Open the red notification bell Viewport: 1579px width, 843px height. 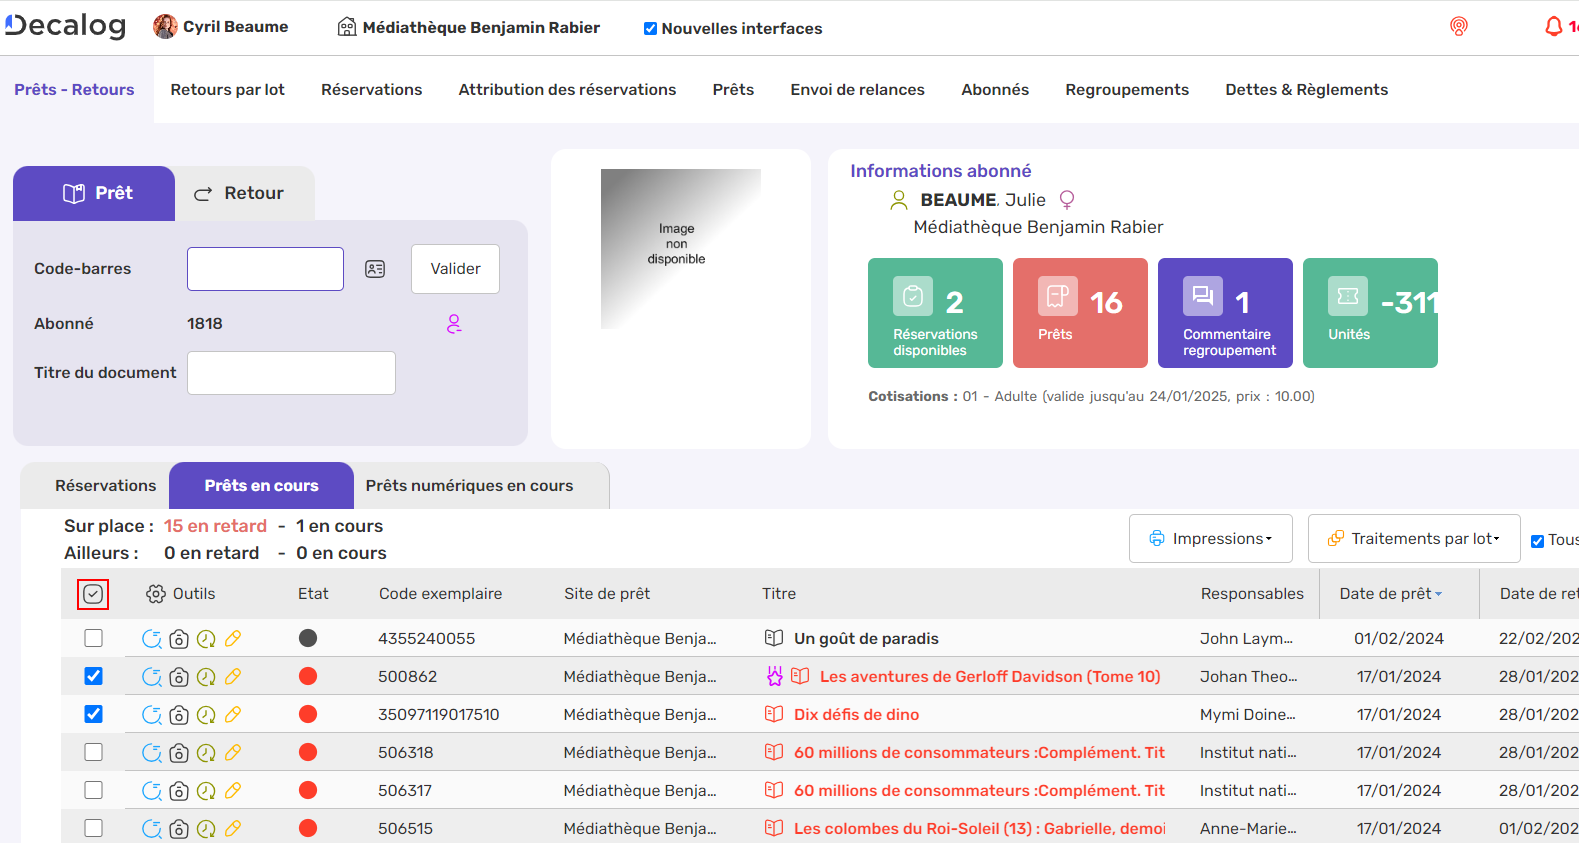(x=1553, y=27)
